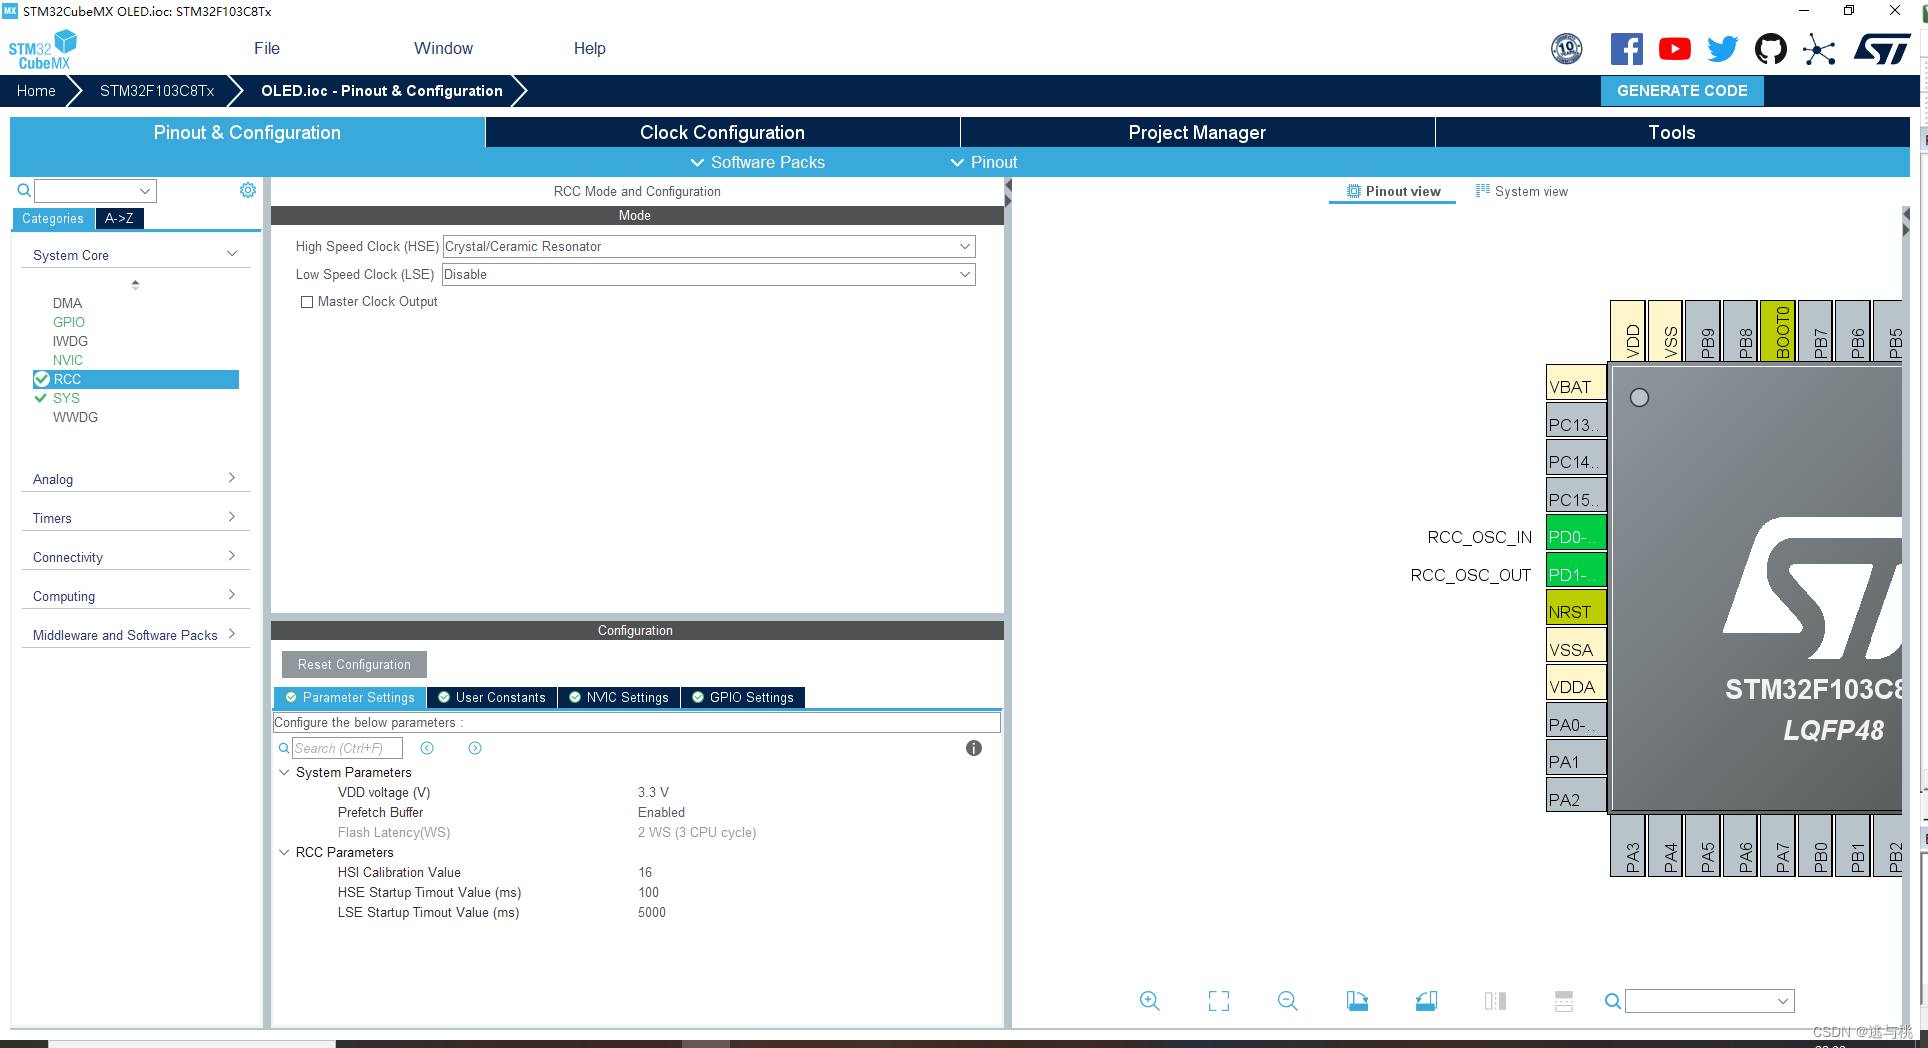Open the GPIO Settings tab
This screenshot has height=1048, width=1928.
(x=743, y=697)
